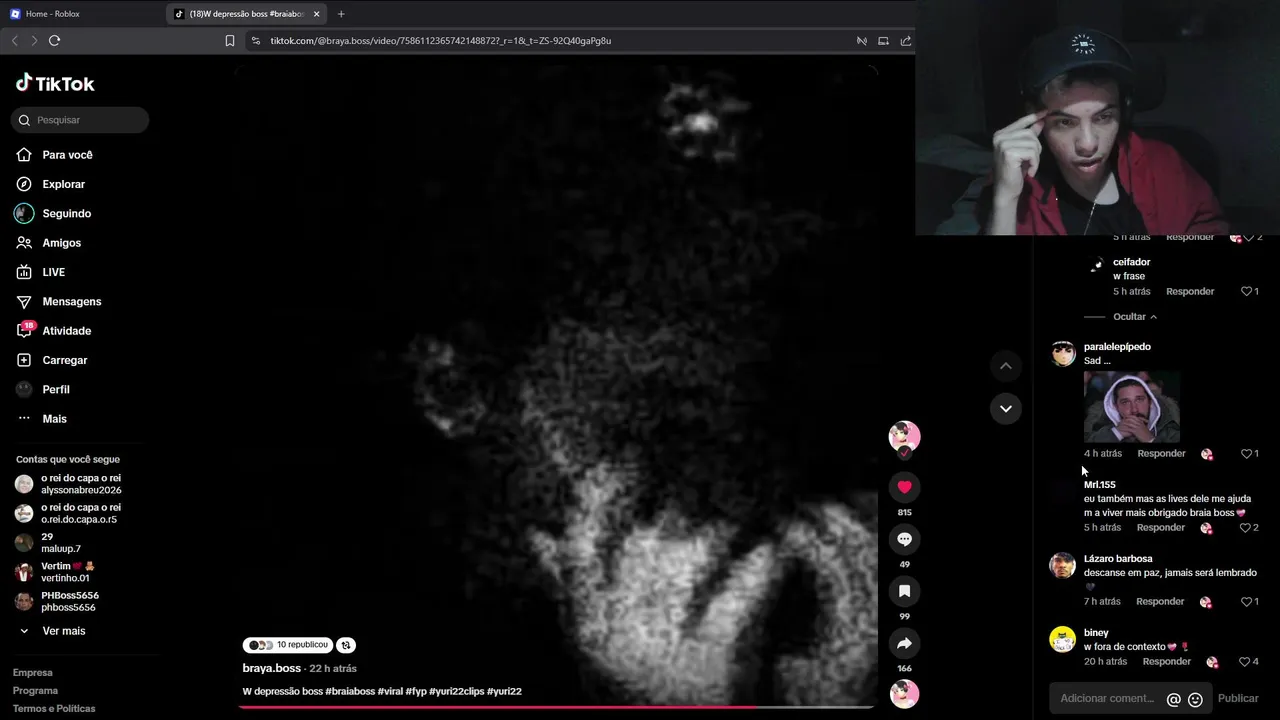
Task: Collapse replies with Ocultar
Action: click(1135, 317)
